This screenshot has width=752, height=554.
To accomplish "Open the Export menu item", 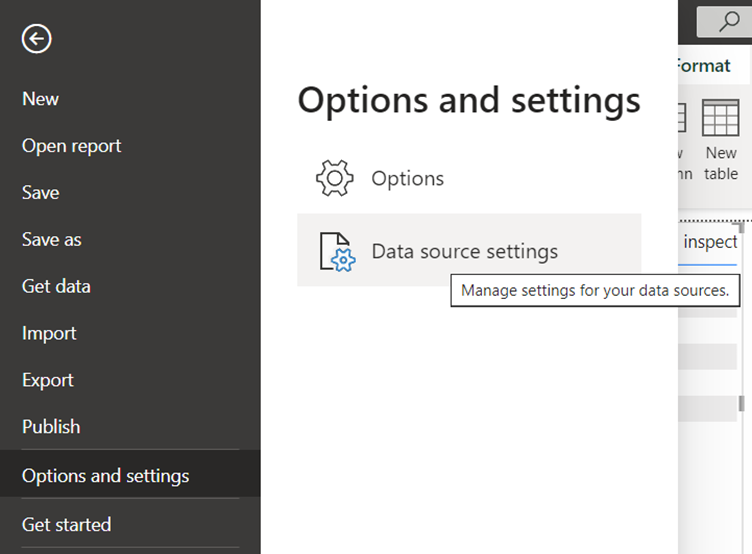I will [x=48, y=380].
